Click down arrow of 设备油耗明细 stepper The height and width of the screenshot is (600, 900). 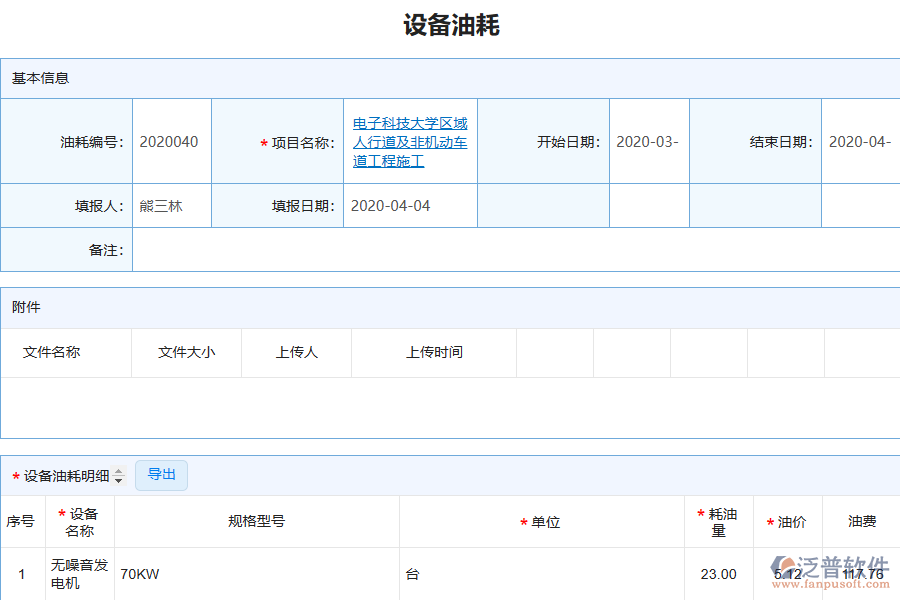120,479
